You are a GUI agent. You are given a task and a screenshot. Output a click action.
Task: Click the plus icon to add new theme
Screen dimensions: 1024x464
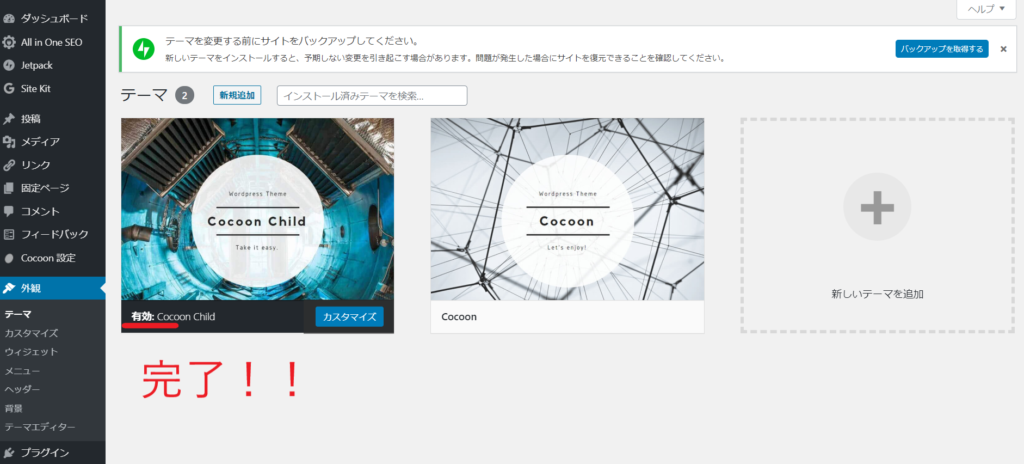pos(877,207)
